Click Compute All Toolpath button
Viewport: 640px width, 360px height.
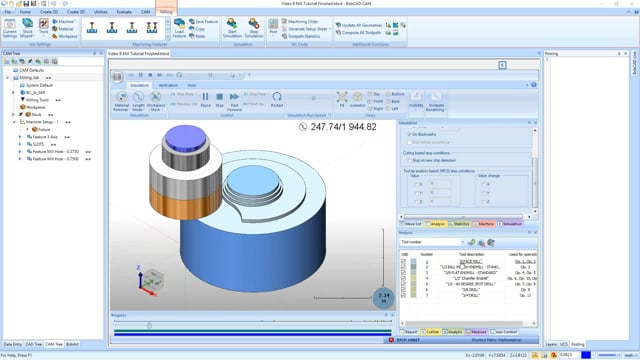point(358,33)
